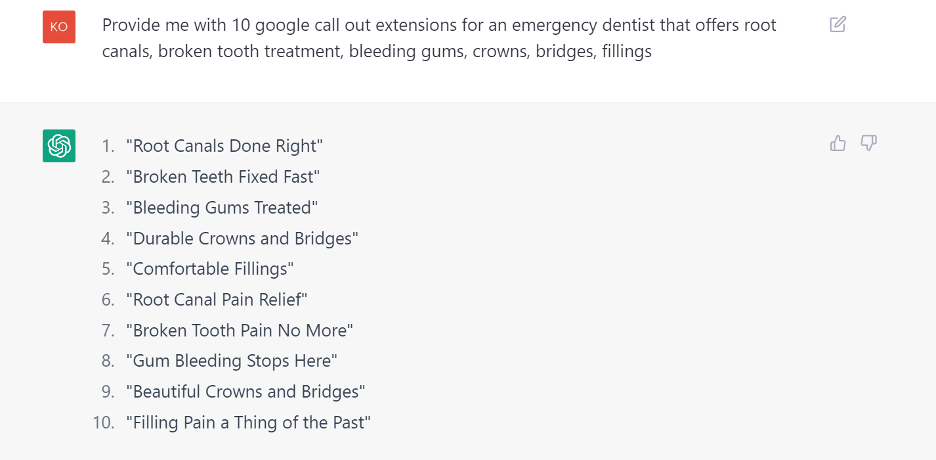The image size is (936, 460).
Task: Click the red KO user avatar
Action: coord(59,27)
